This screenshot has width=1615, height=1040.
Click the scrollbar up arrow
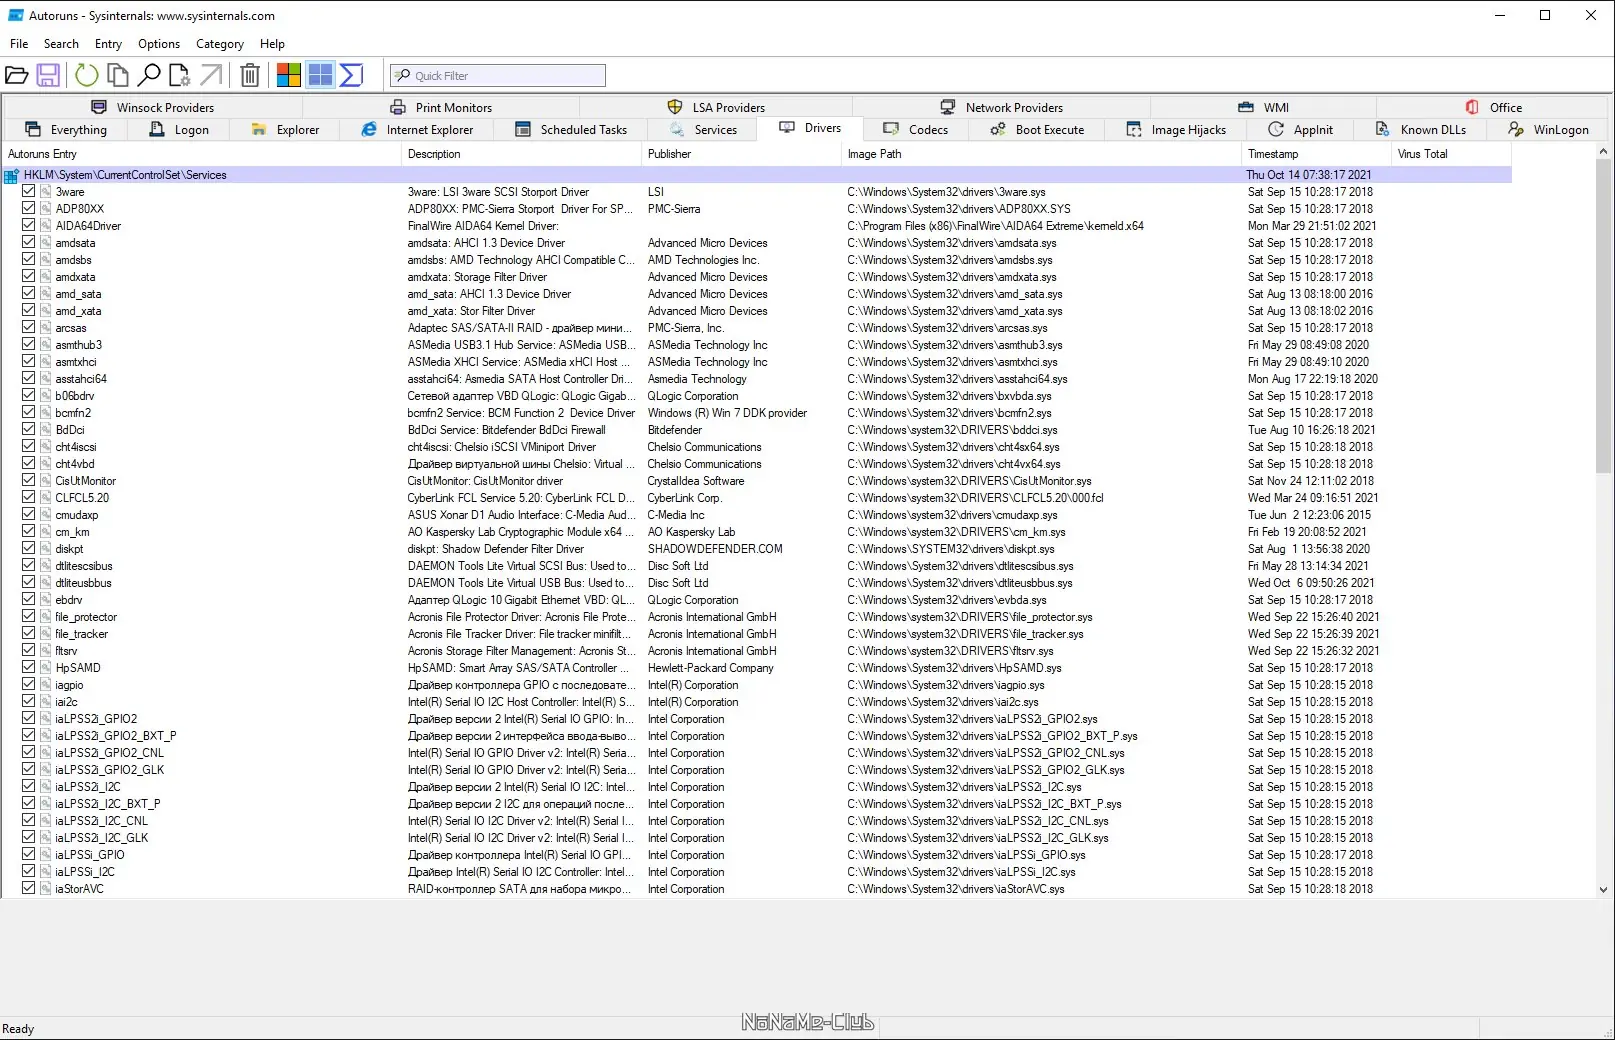coord(1603,152)
